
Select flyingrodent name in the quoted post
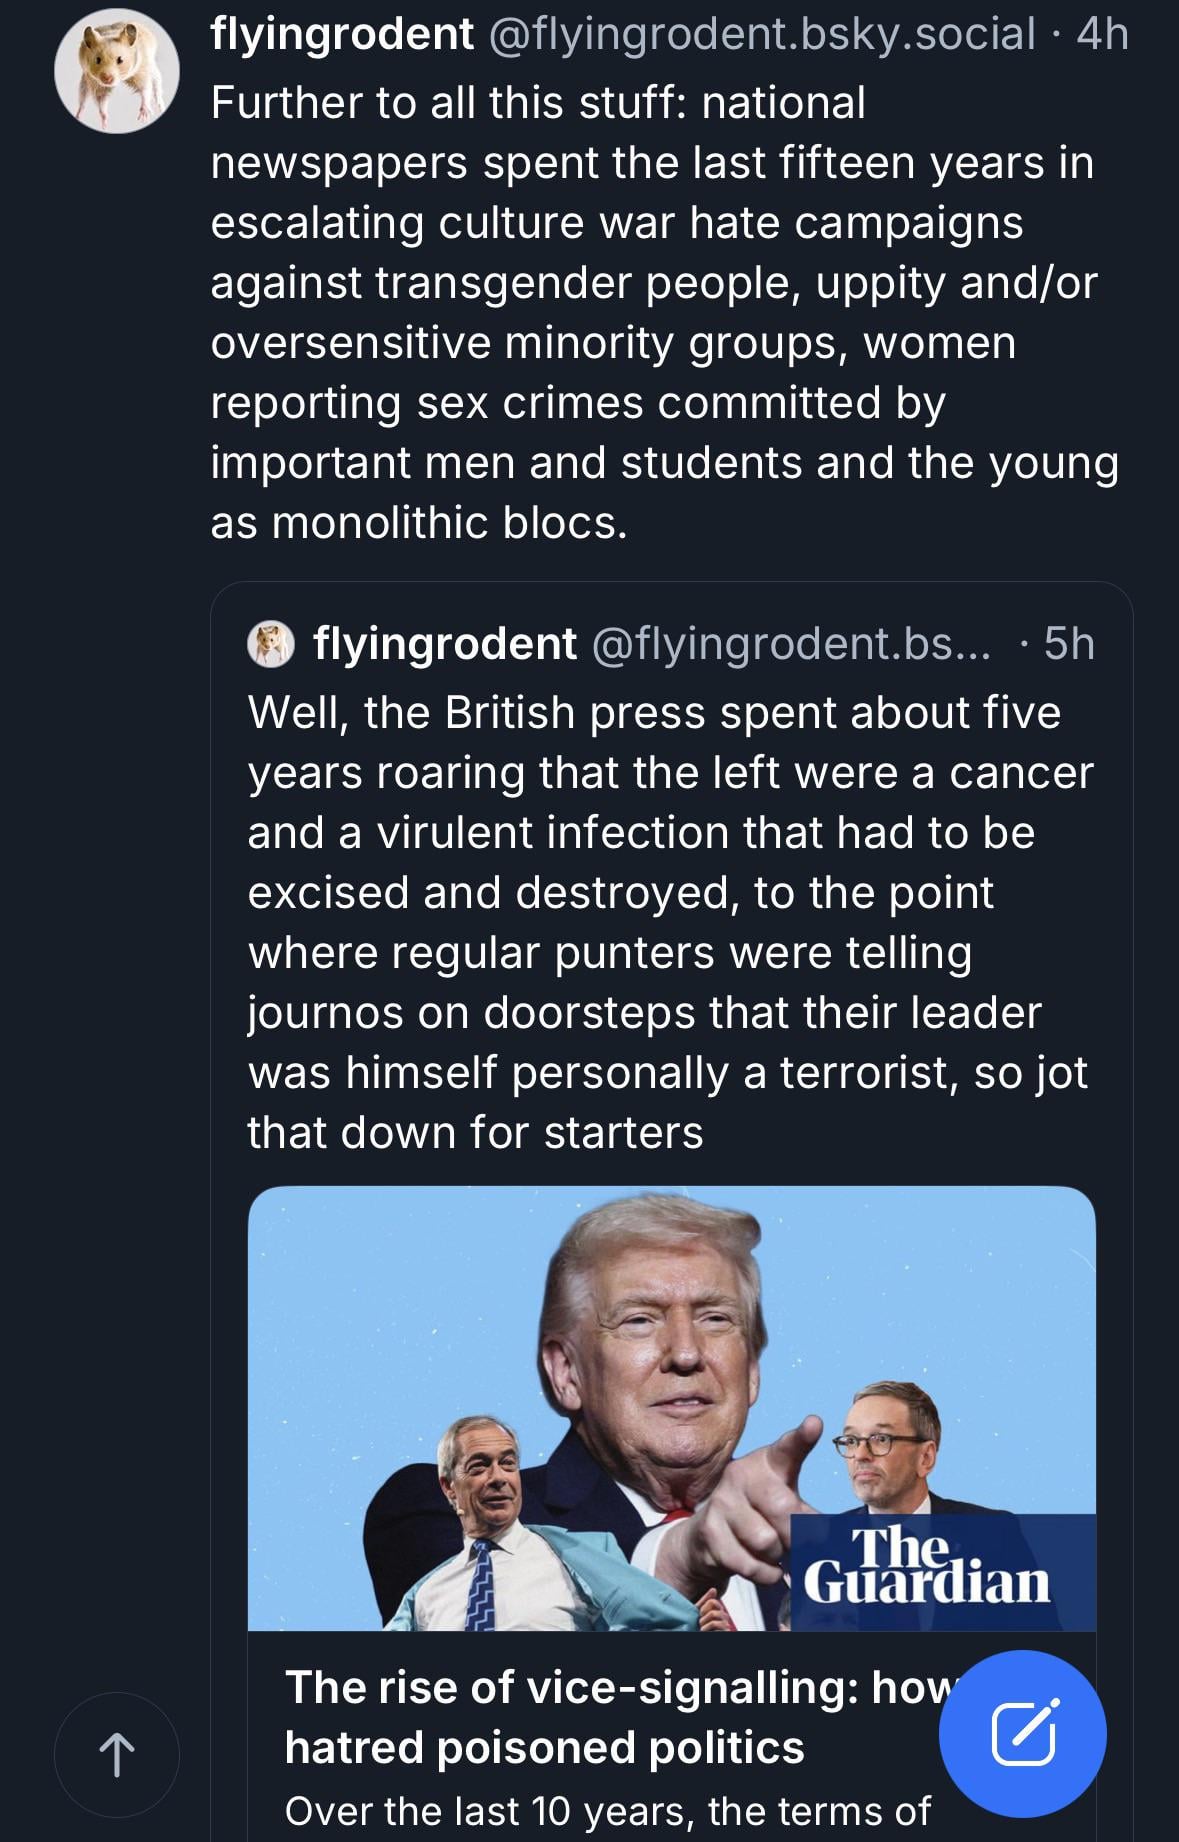point(445,644)
